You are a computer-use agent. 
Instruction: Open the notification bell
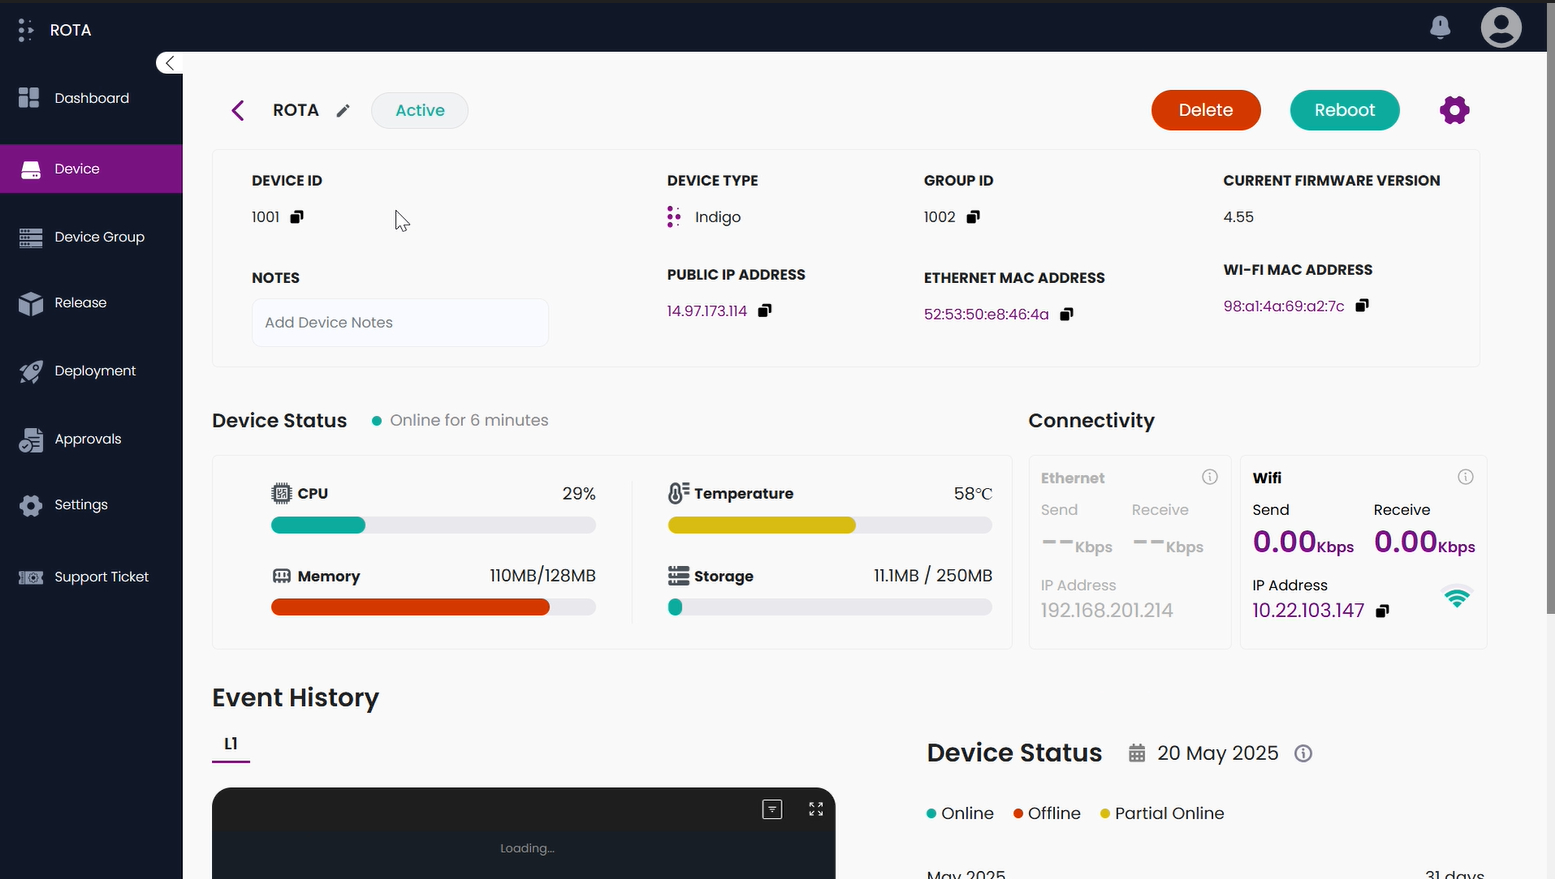(1440, 27)
